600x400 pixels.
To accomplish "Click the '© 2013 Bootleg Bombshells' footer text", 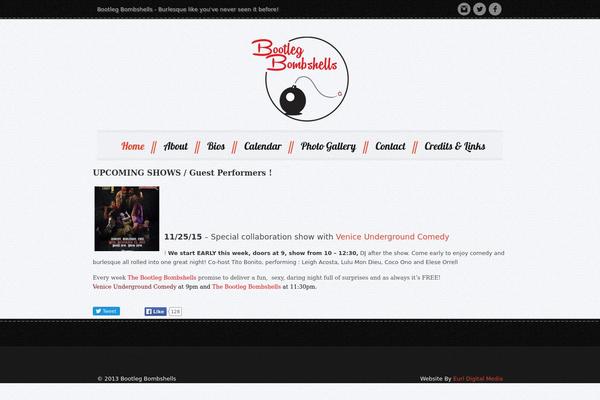I will point(137,379).
